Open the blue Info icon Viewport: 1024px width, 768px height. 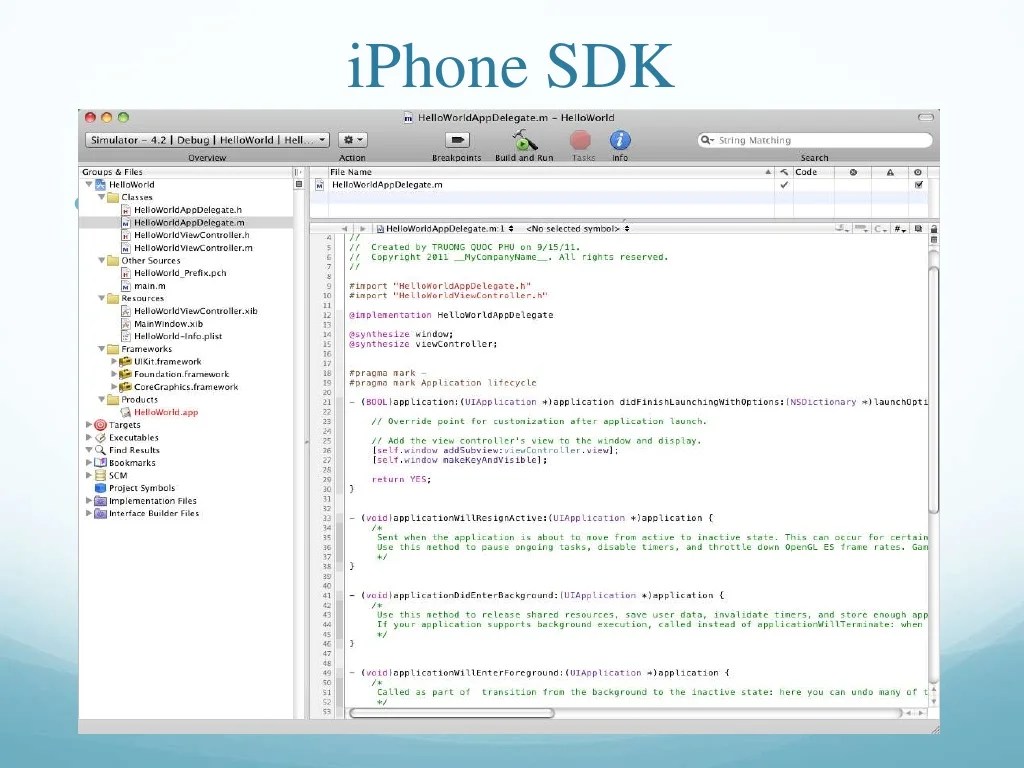620,140
